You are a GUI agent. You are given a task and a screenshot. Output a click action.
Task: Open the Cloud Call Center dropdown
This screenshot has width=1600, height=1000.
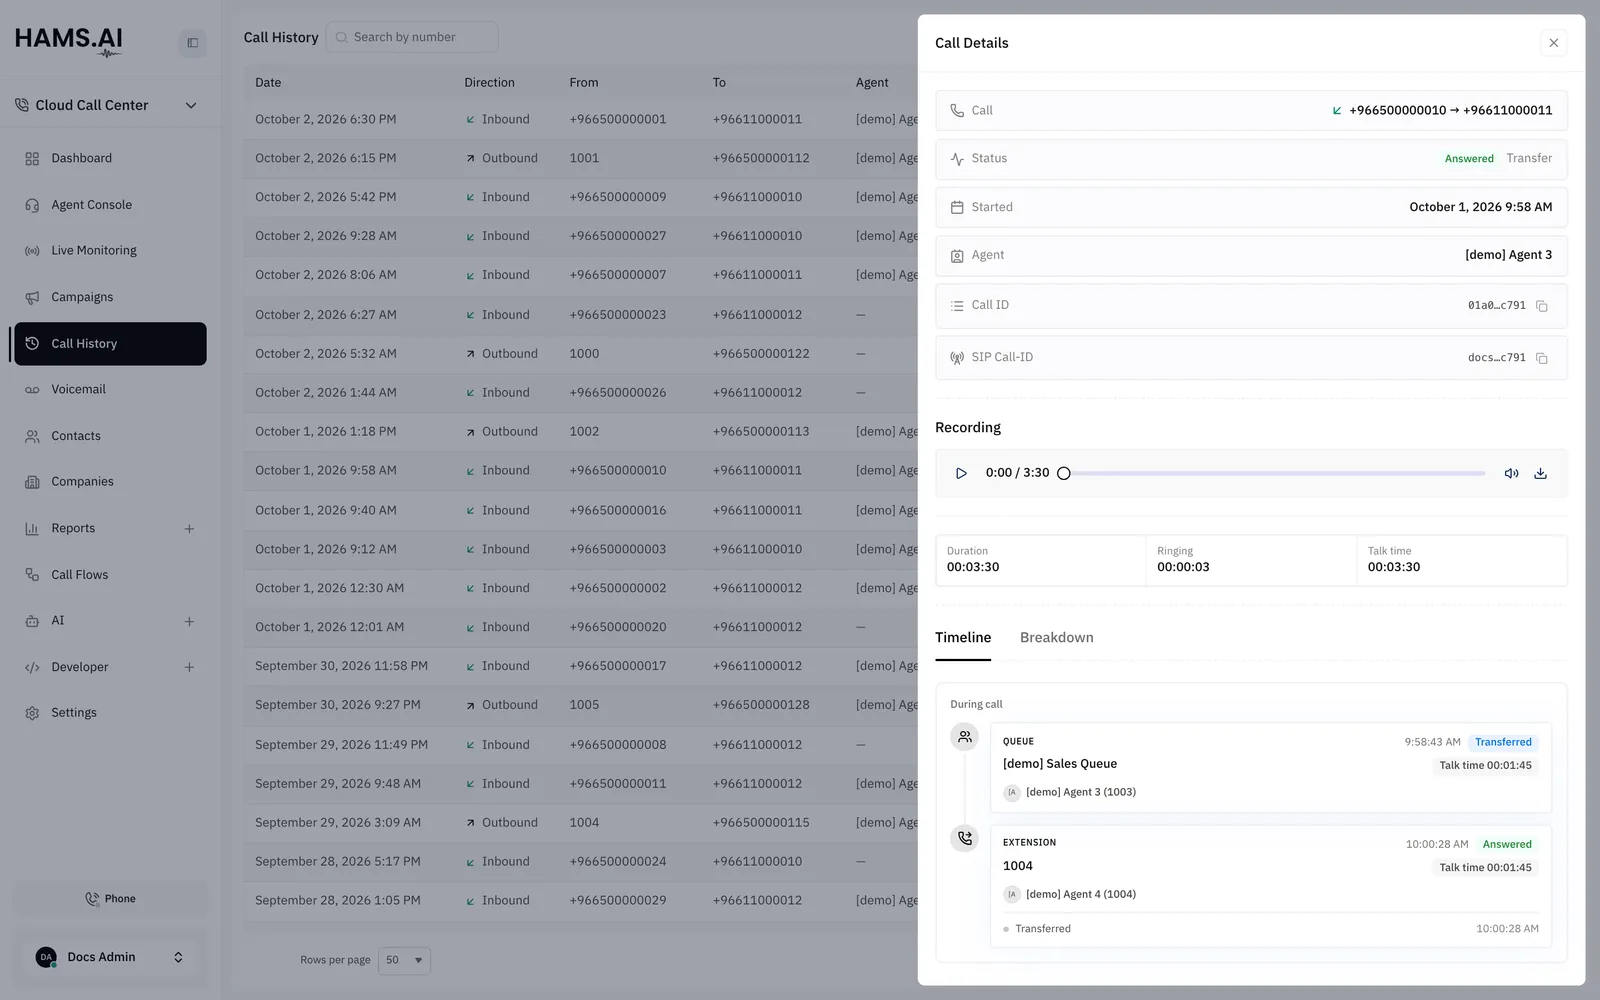(106, 105)
